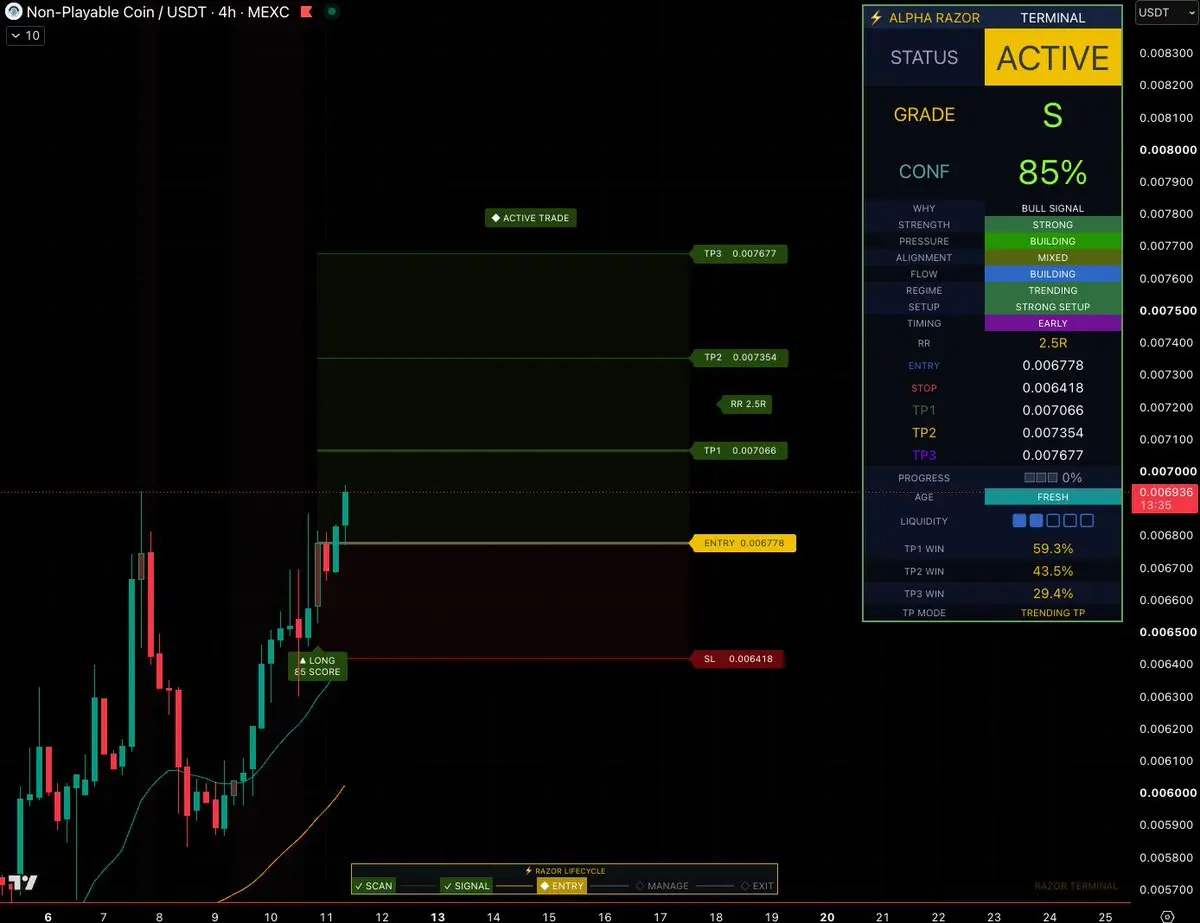Image resolution: width=1200 pixels, height=923 pixels.
Task: Click the STRONG SETUP cell
Action: pos(1053,307)
